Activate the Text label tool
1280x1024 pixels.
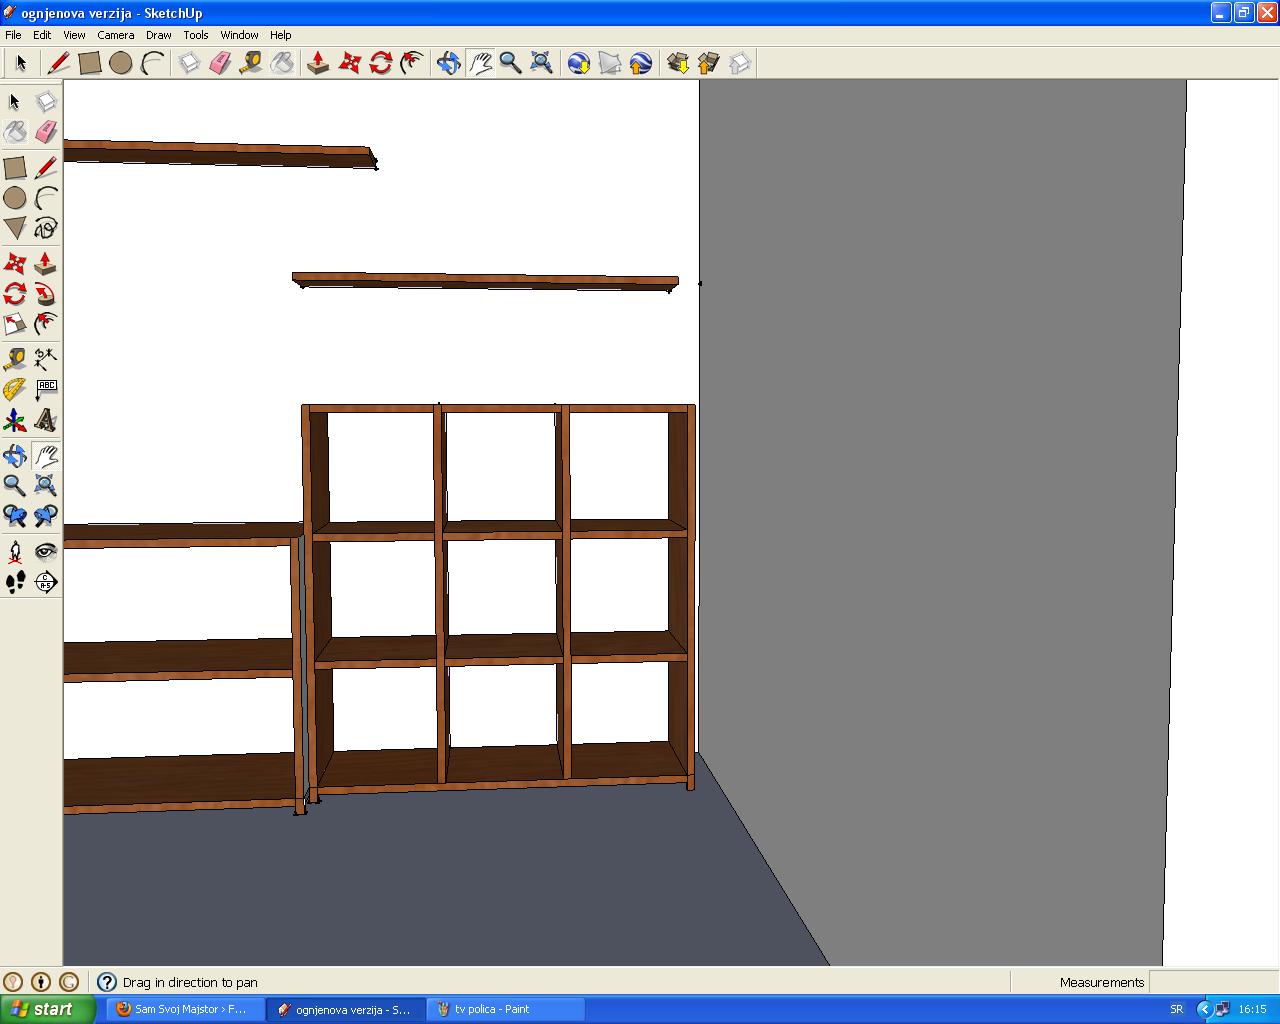click(x=45, y=389)
